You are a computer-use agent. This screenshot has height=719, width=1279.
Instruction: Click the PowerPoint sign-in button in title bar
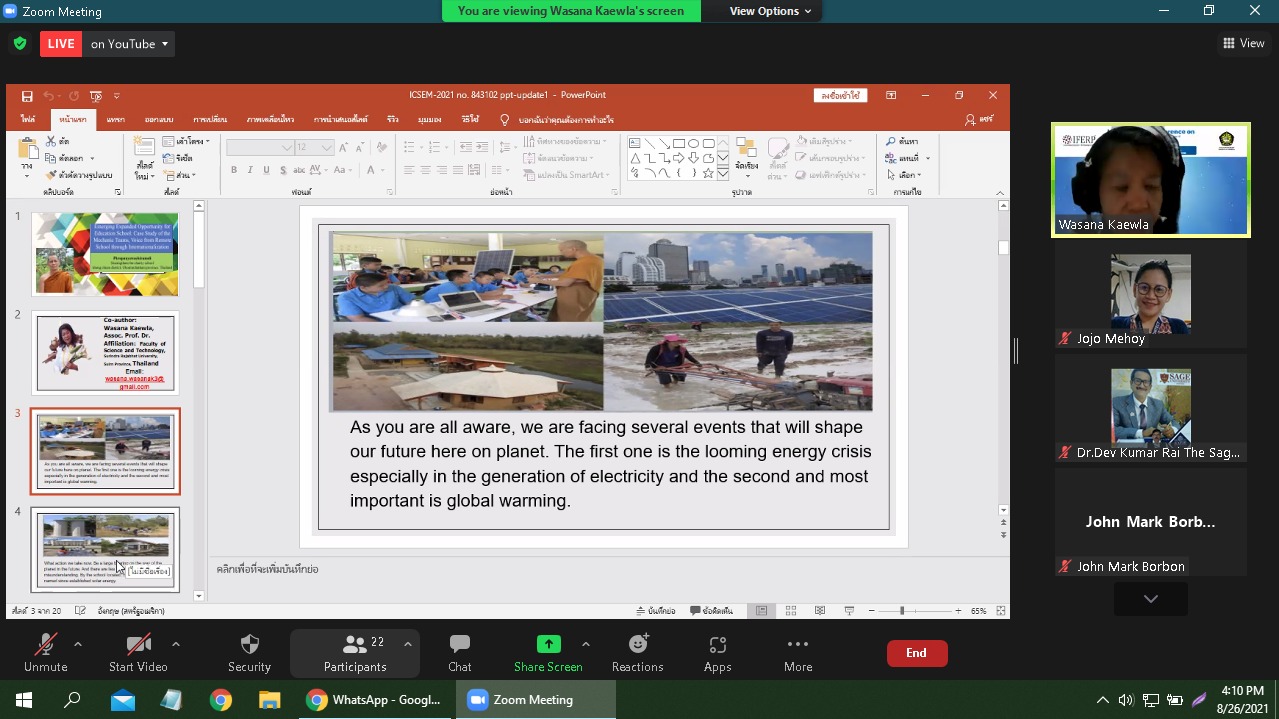click(x=841, y=95)
